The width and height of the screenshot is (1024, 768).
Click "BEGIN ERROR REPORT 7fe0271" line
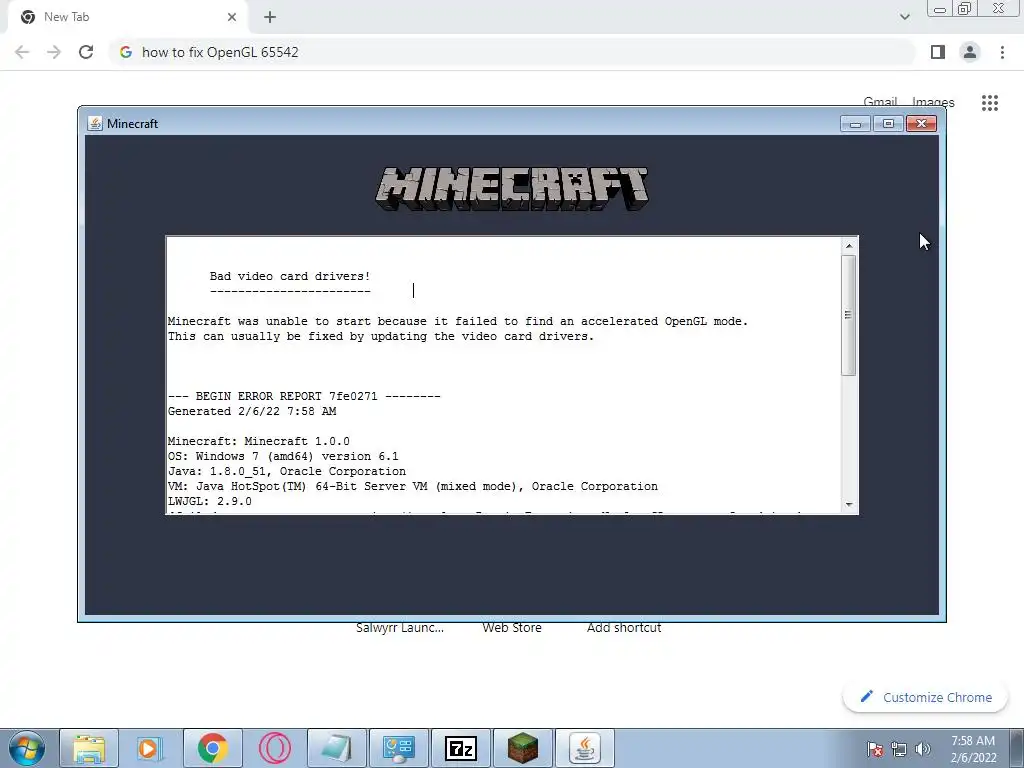coord(304,396)
